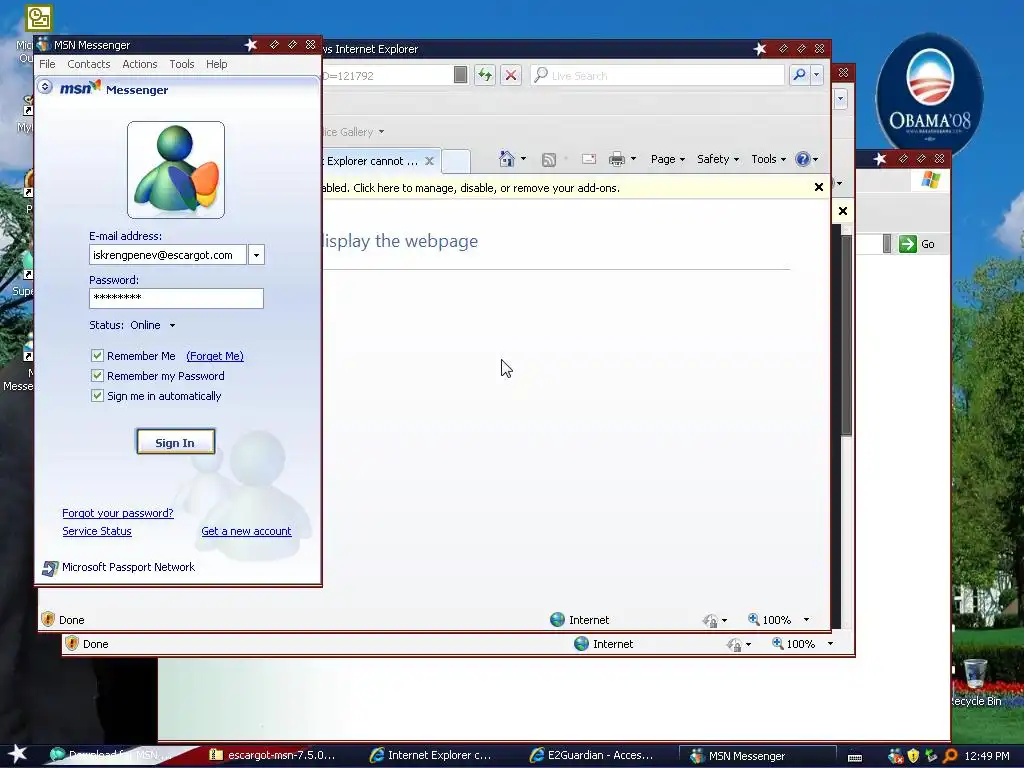
Task: Expand the search provider dropdown arrow
Action: click(816, 75)
